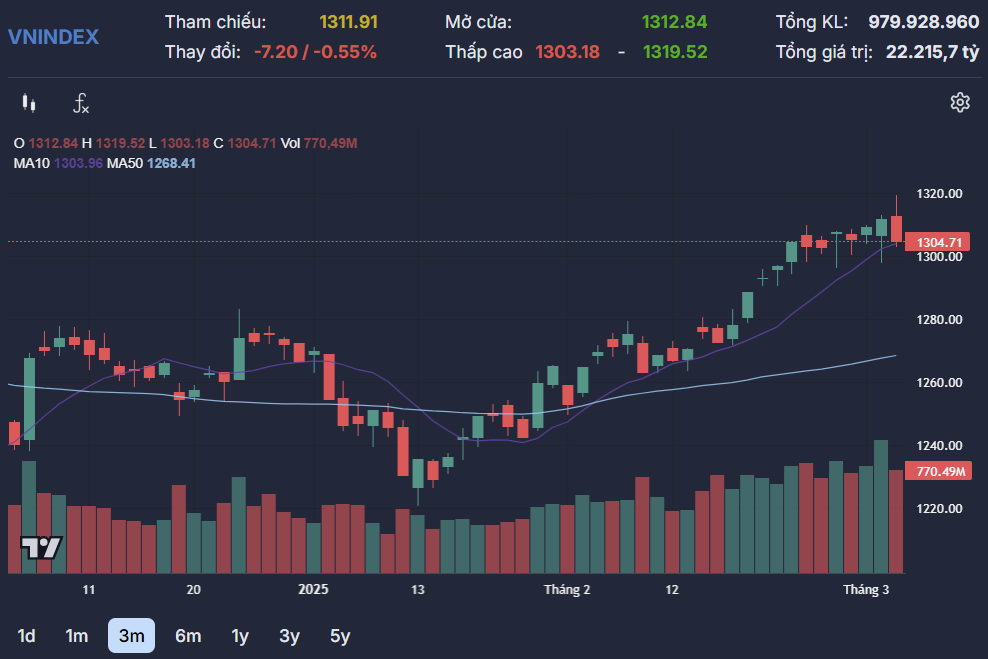Click the 1260.00 price axis label
The image size is (988, 659).
pos(939,382)
